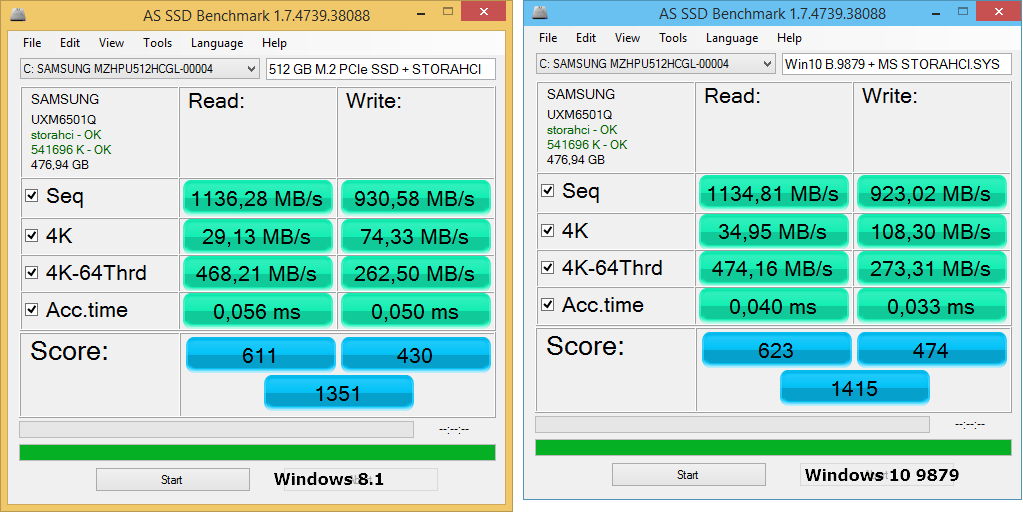Open Language menu in Windows 10 window
This screenshot has width=1023, height=512.
click(733, 38)
